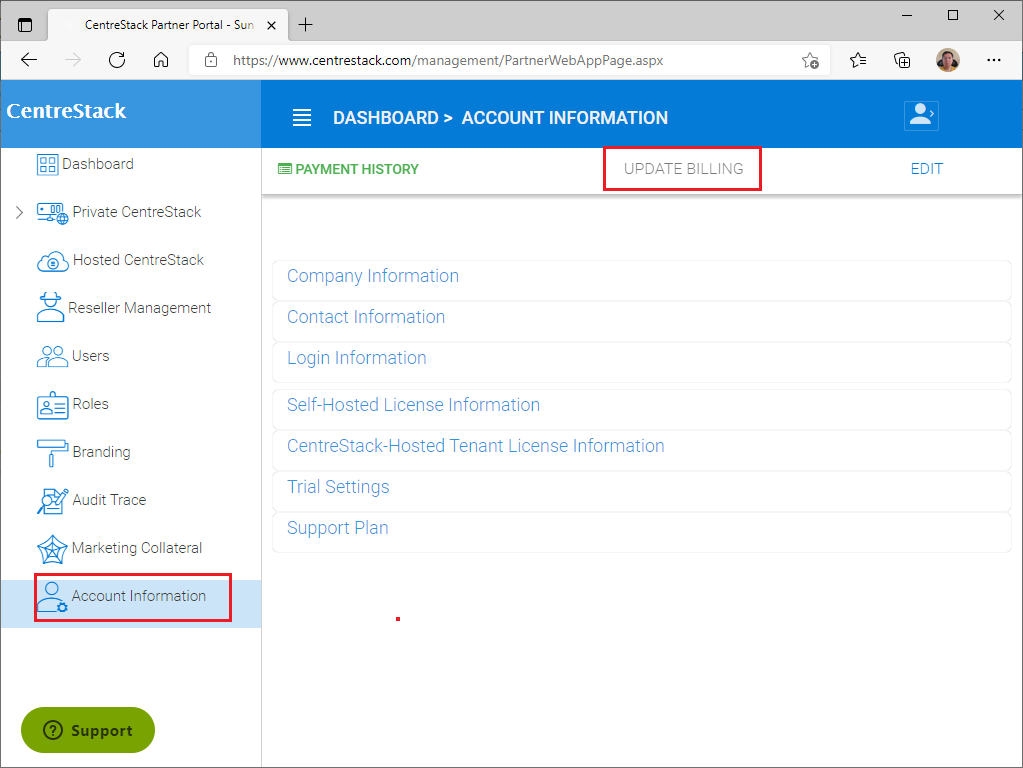Expand the Trial Settings section

click(642, 492)
